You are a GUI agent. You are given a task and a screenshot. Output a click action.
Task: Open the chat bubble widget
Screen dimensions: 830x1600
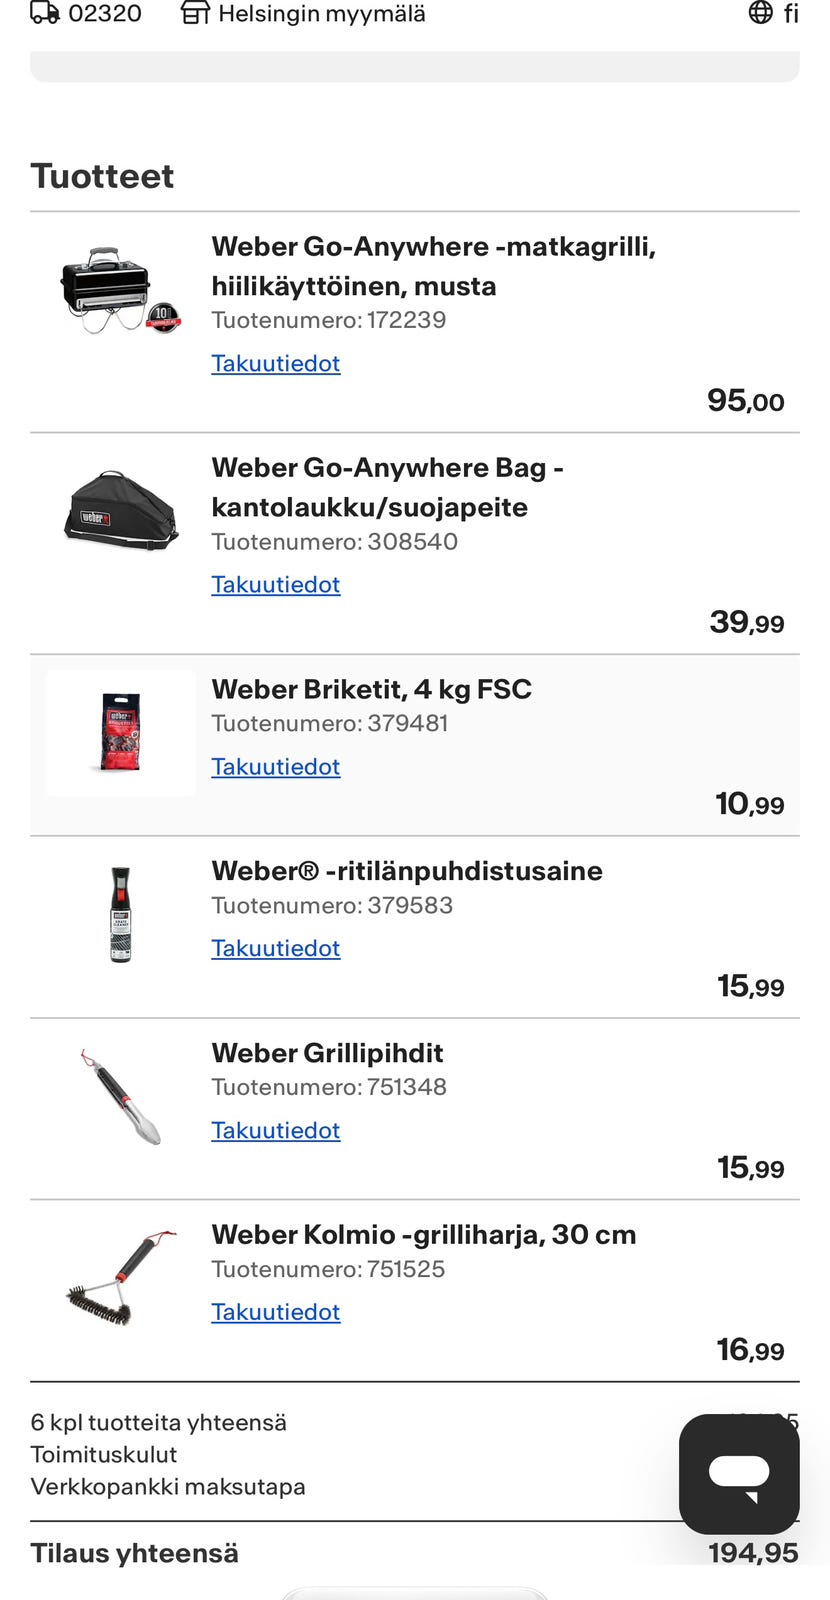tap(739, 1474)
